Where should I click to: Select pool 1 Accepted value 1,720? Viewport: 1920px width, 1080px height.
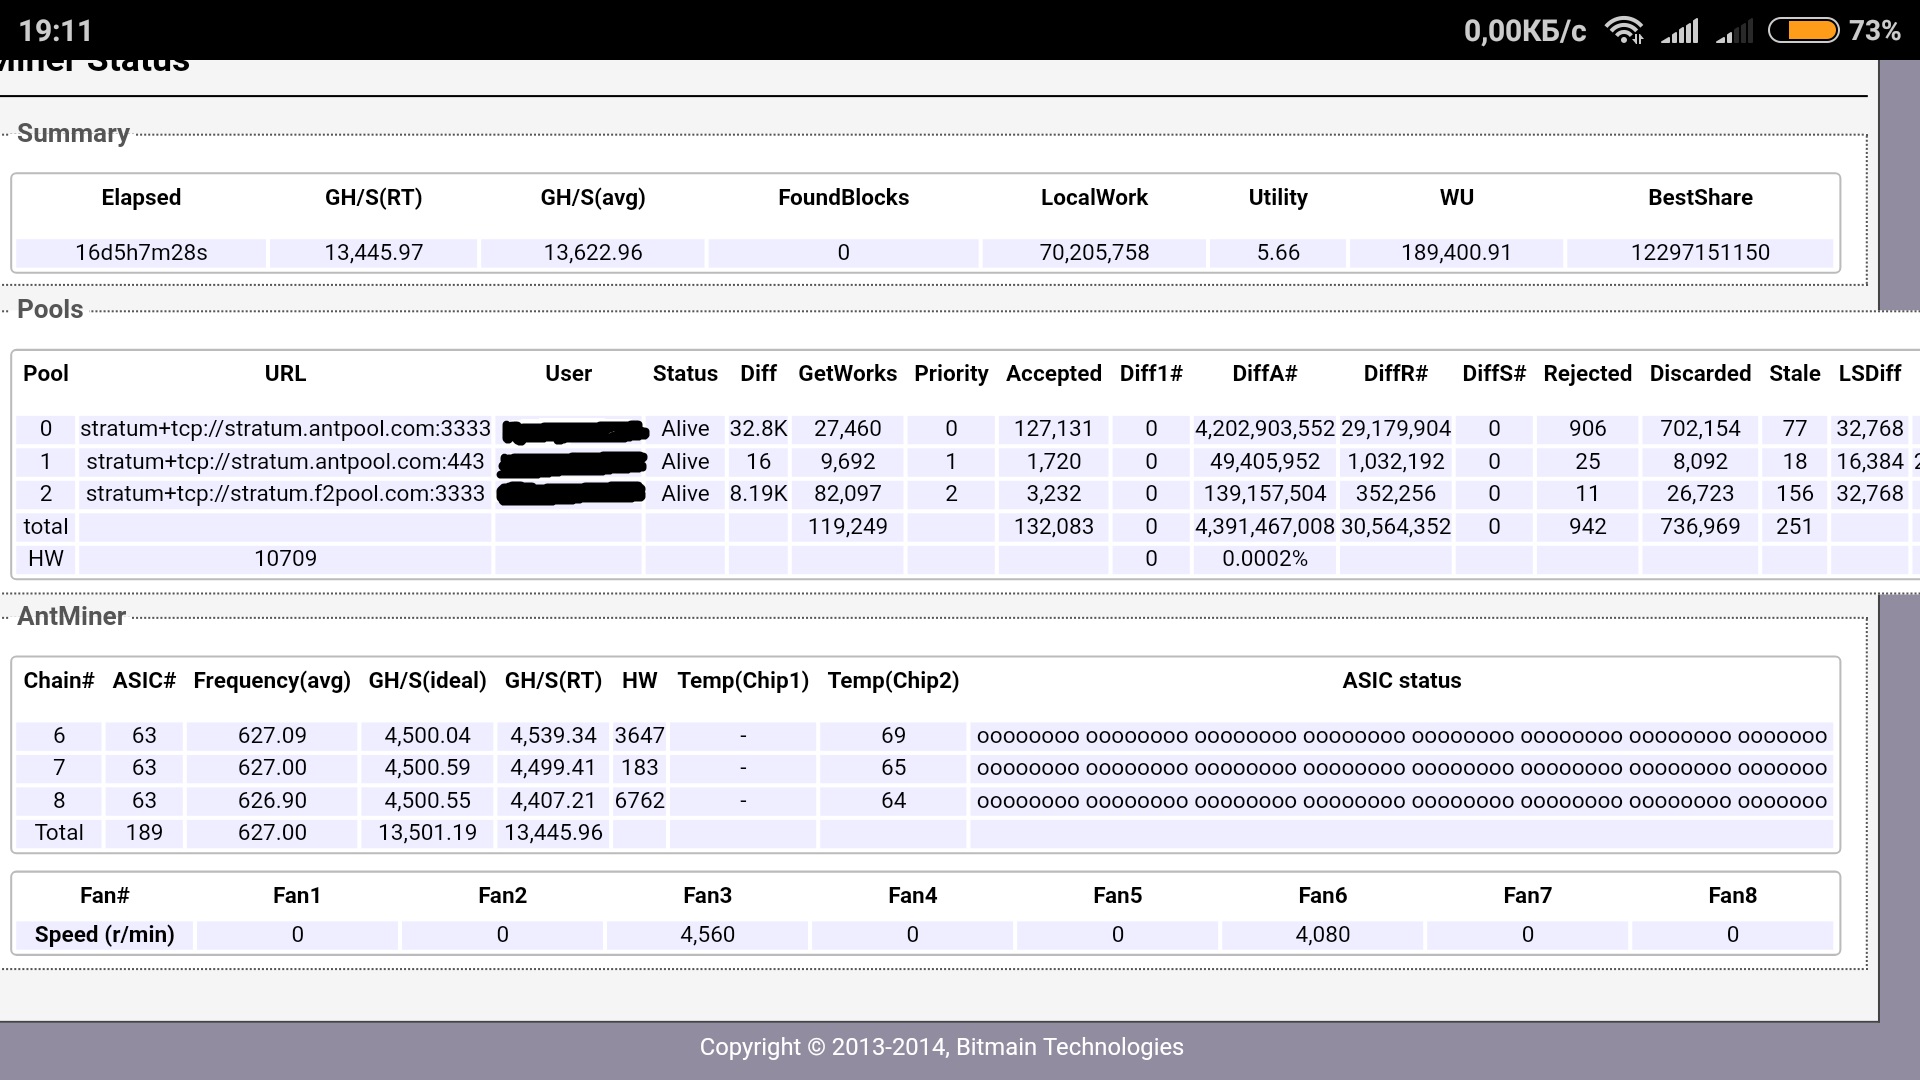point(1054,462)
